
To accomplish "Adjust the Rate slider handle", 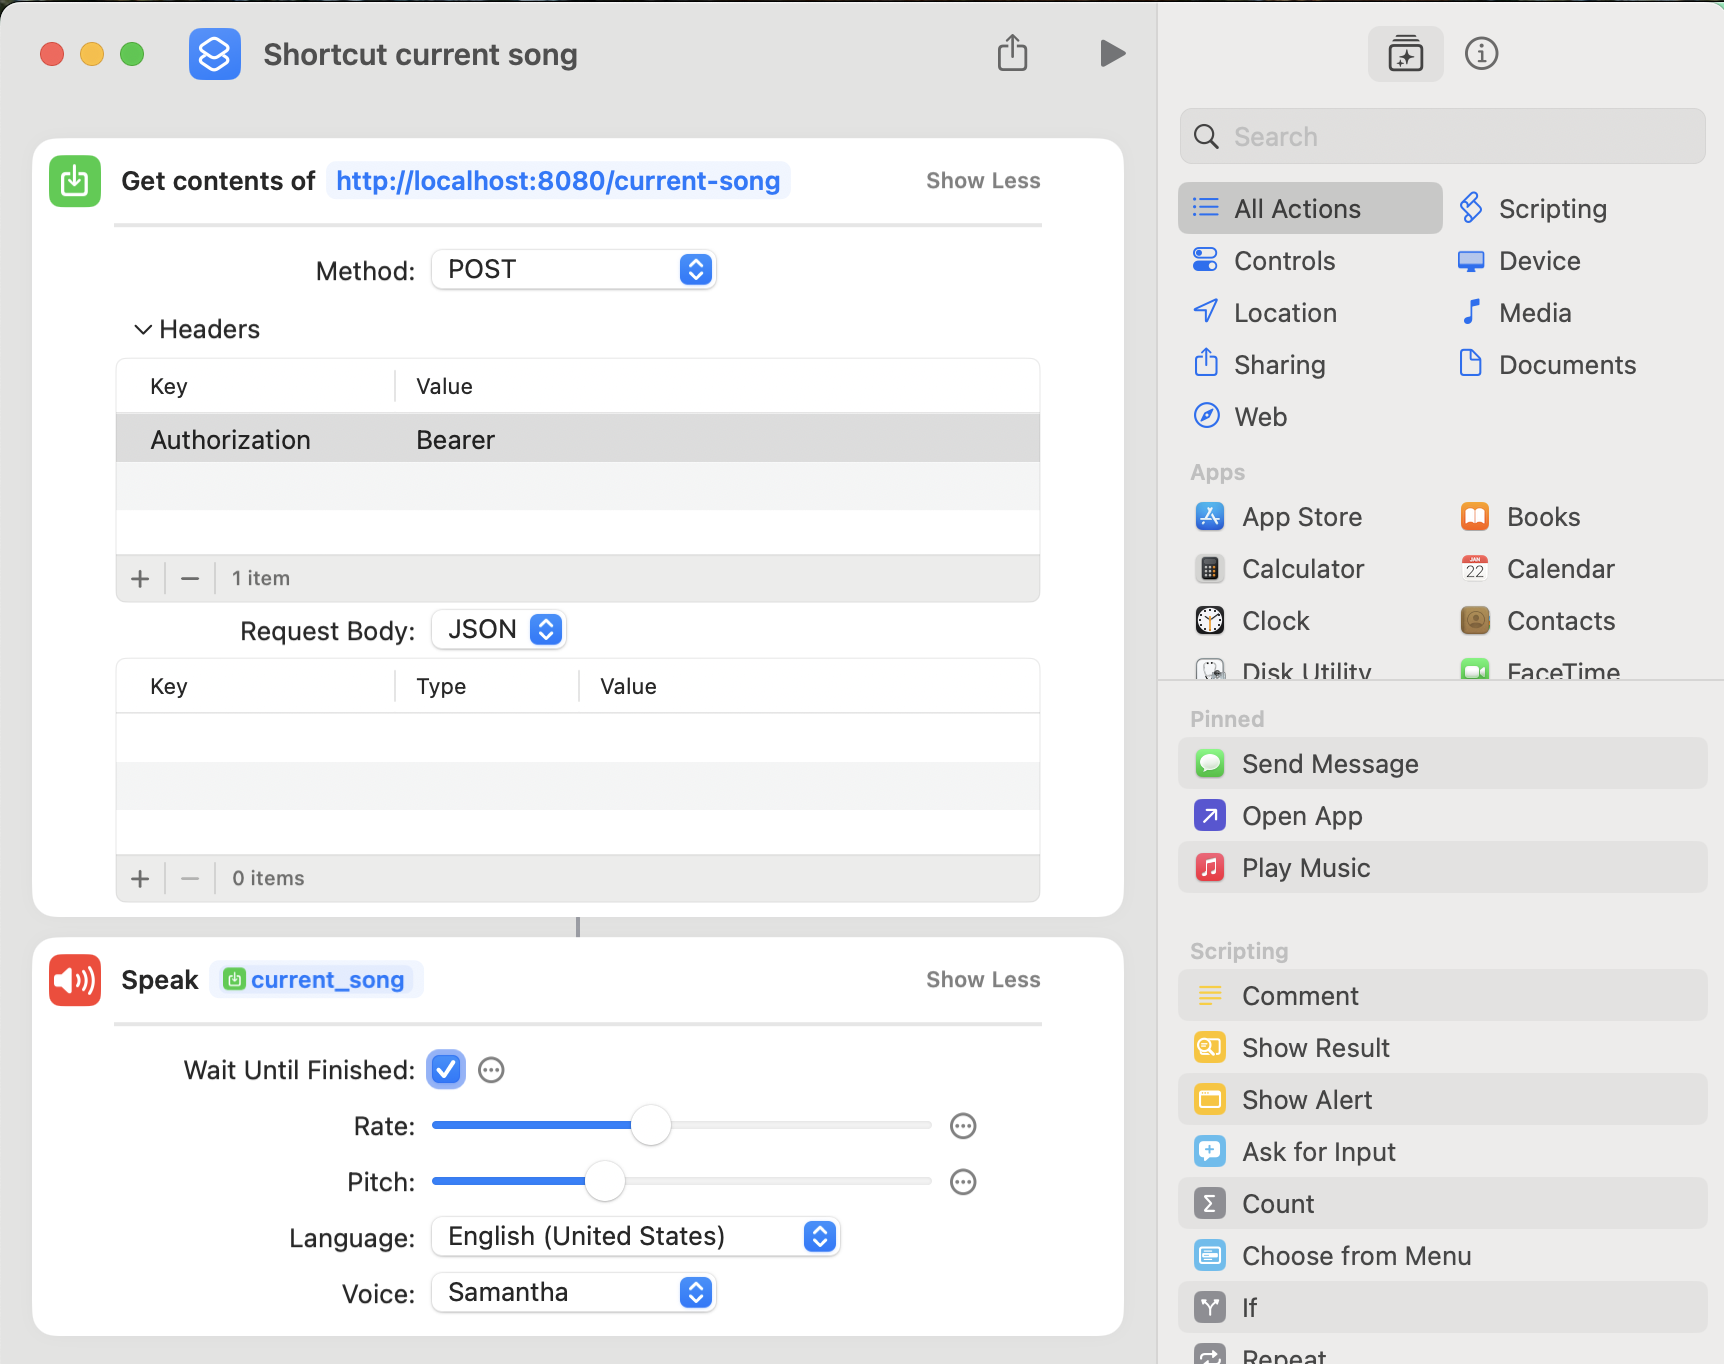I will pyautogui.click(x=651, y=1126).
